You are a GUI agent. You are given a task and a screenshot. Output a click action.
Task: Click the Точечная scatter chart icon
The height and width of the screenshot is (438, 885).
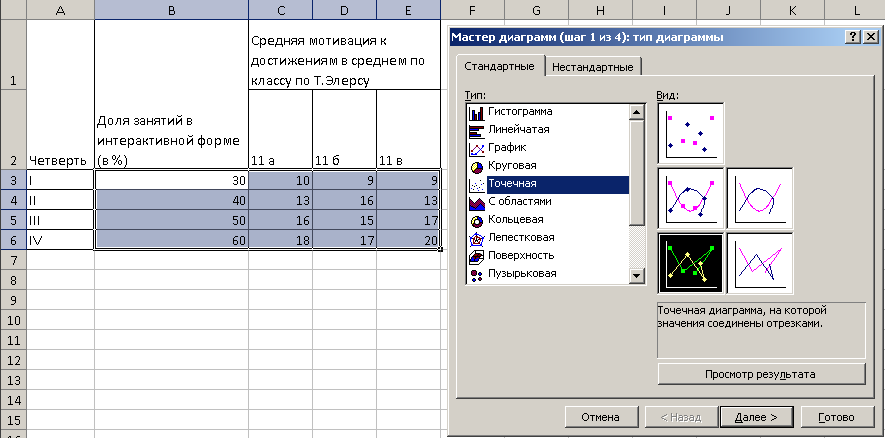(x=477, y=185)
